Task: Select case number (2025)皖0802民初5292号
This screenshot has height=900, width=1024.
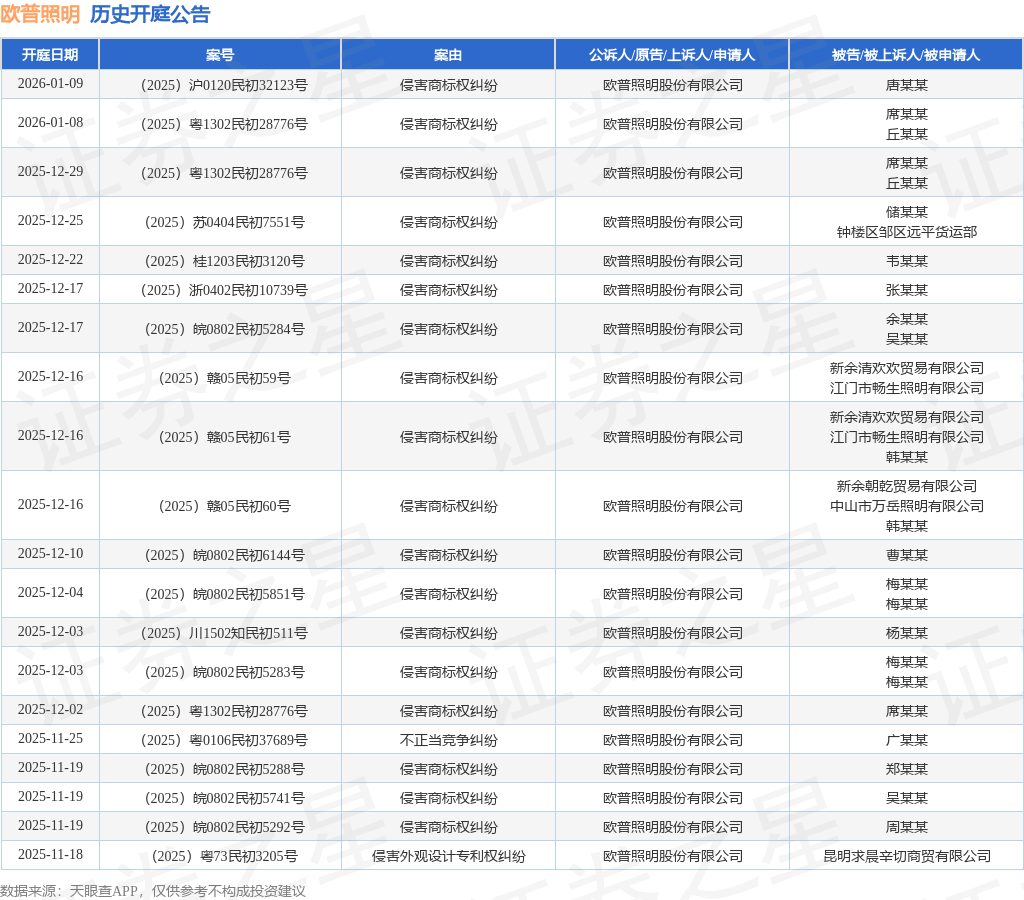Action: click(x=224, y=827)
